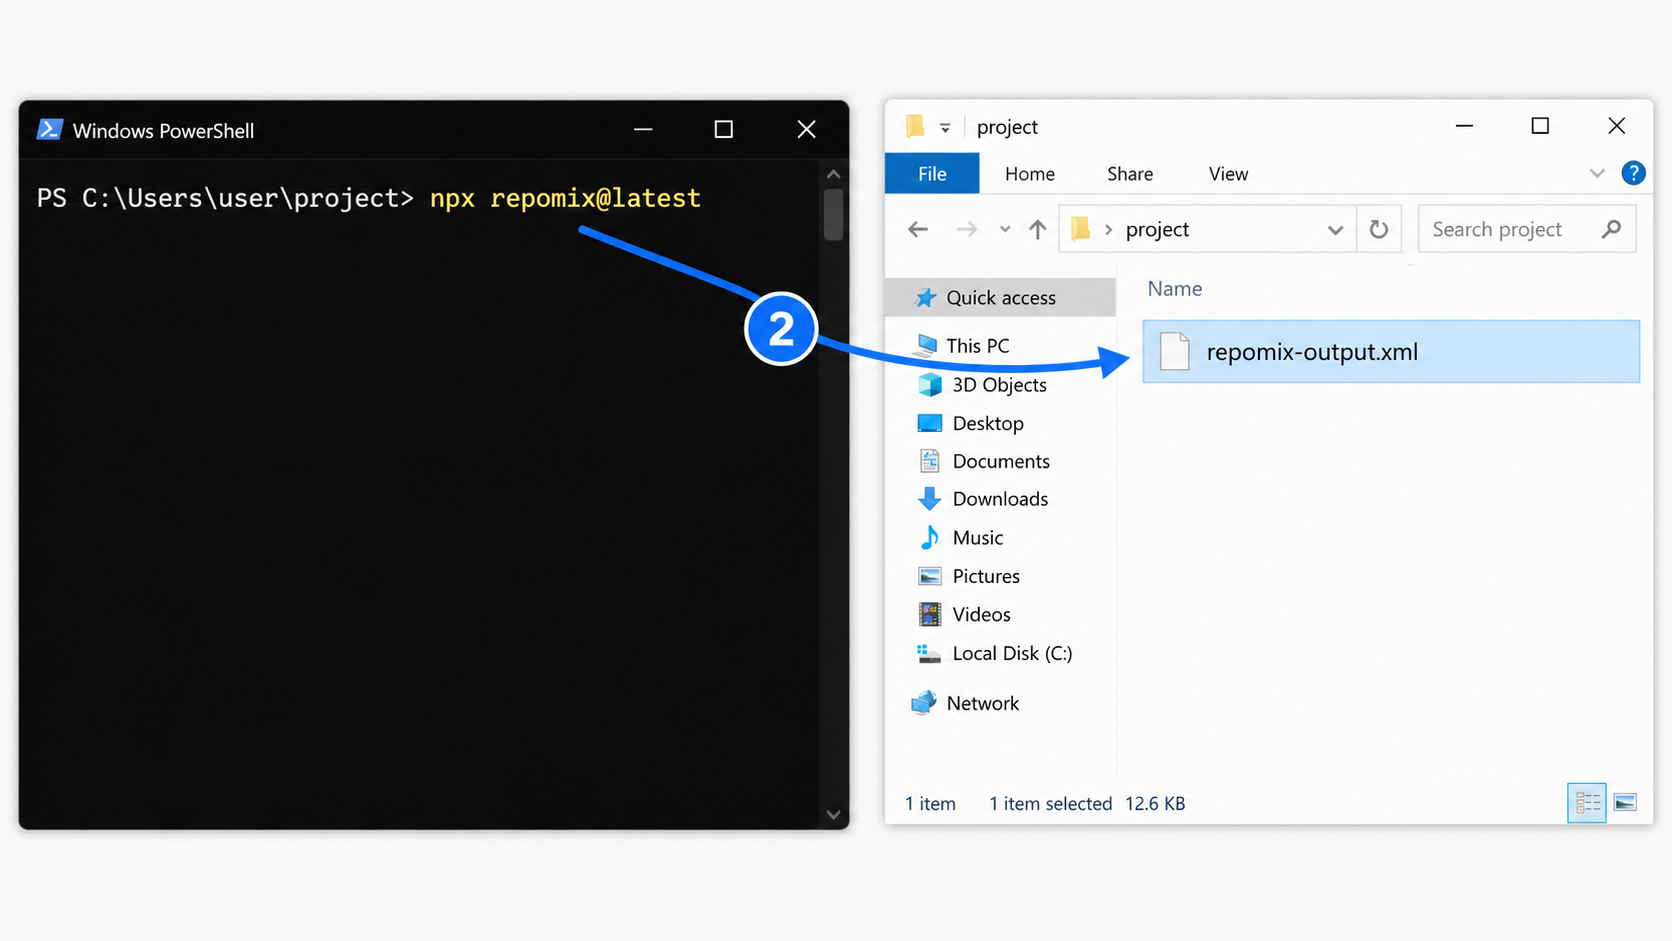Switch to the Home ribbon tab
This screenshot has height=941, width=1672.
click(x=1029, y=174)
